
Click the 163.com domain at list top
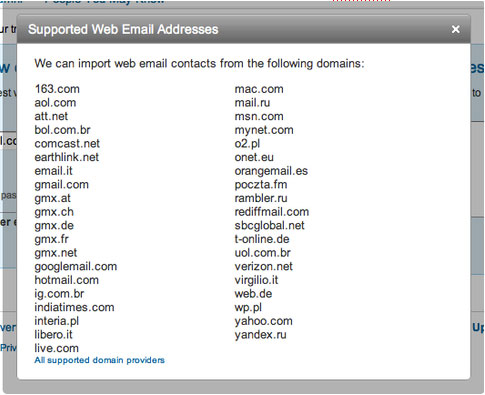(x=57, y=89)
